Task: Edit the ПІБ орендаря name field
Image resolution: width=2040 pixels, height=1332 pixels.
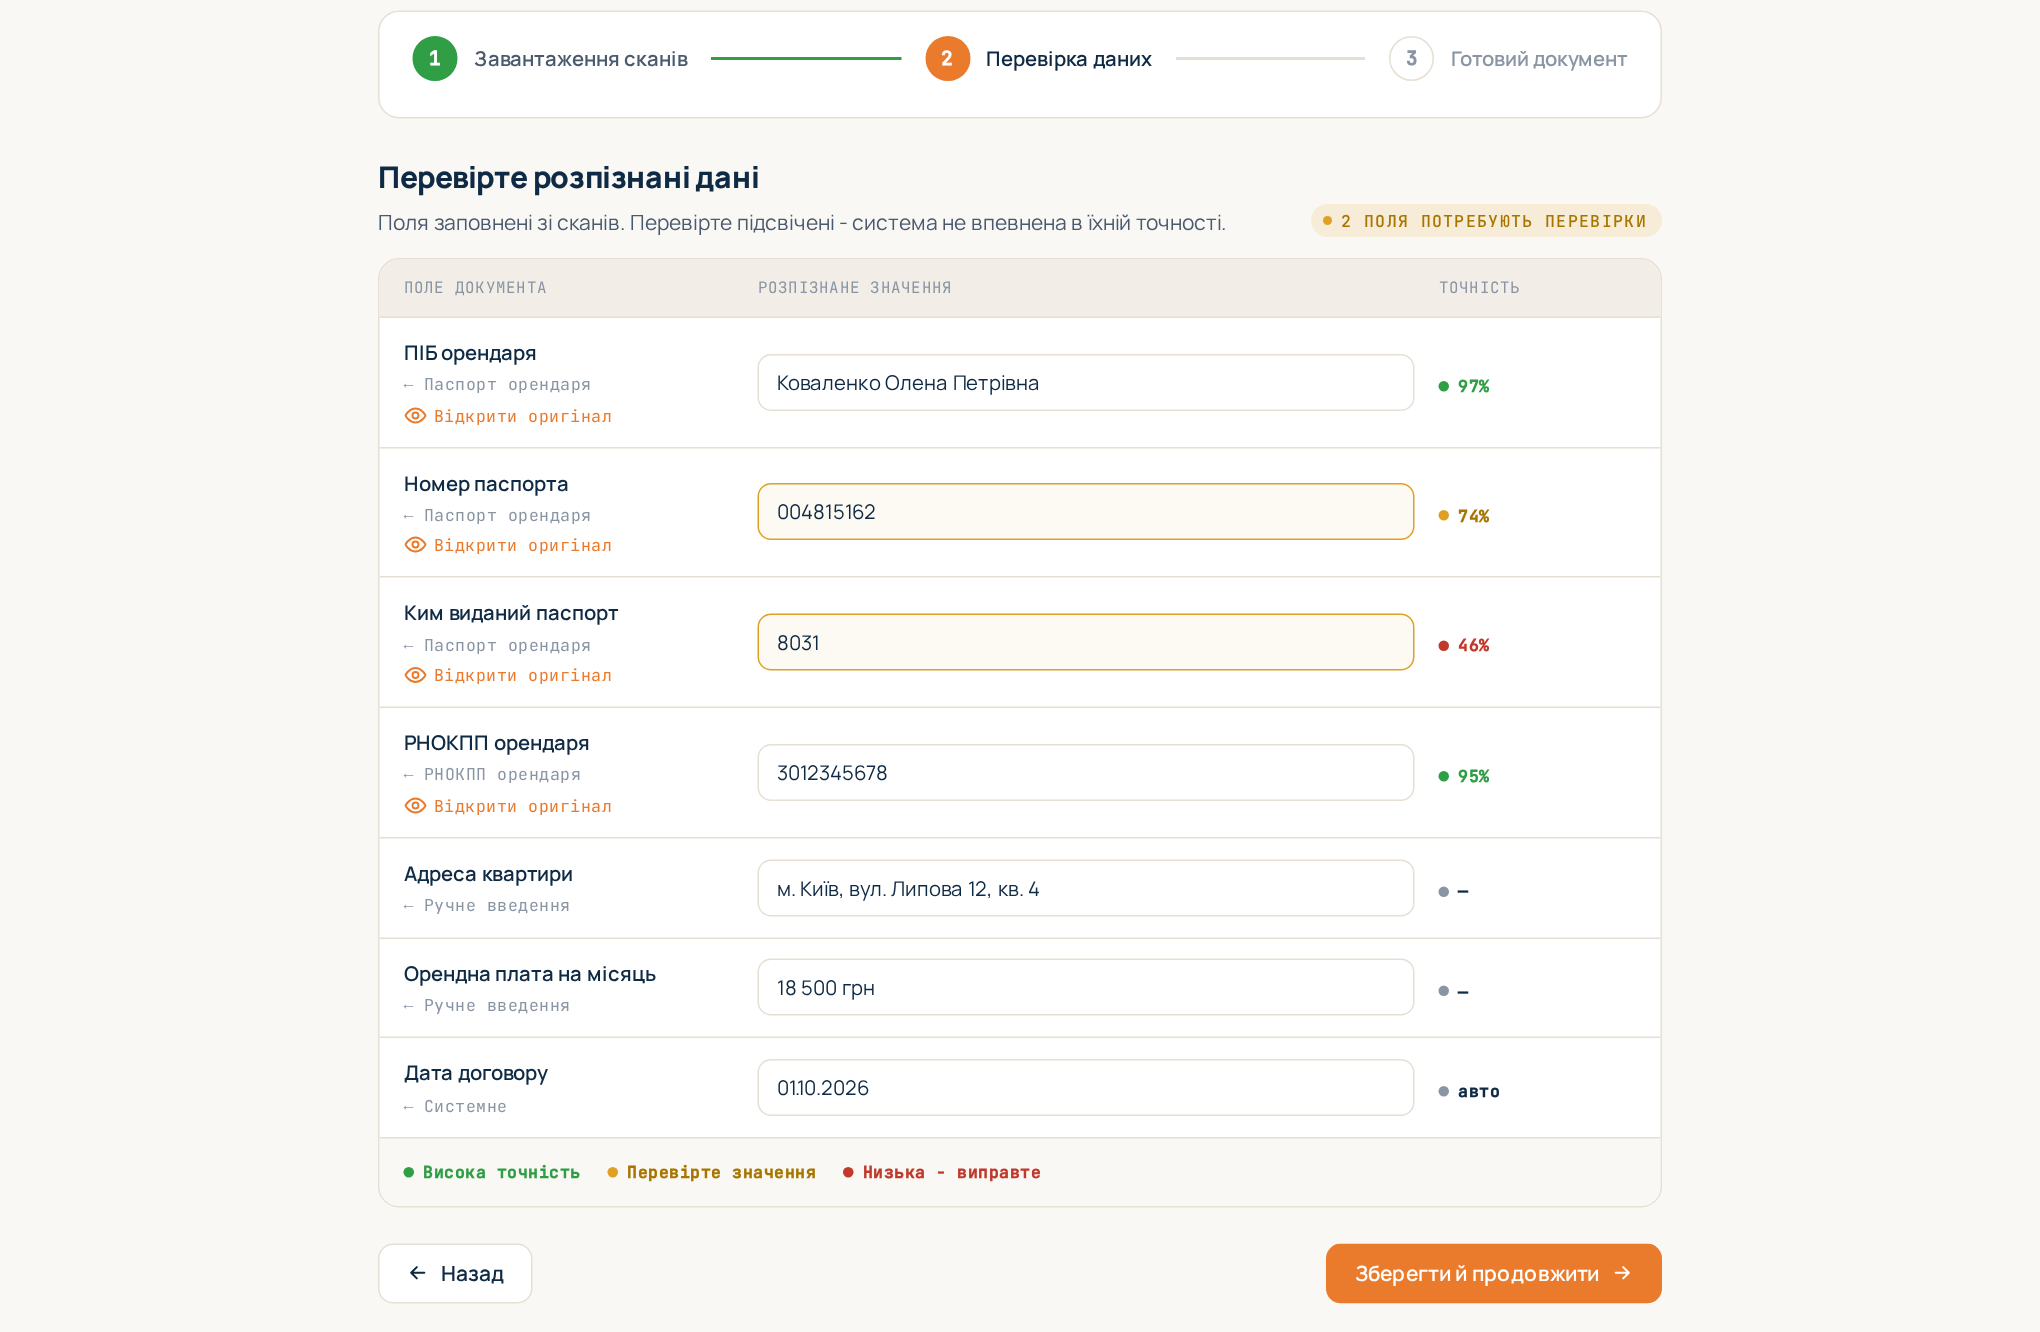Action: tap(1085, 383)
